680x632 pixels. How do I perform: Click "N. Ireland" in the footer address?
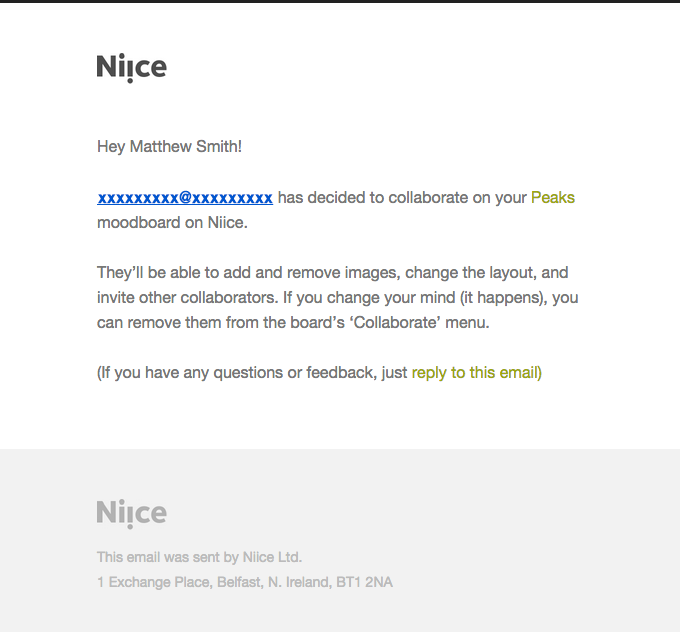[300, 582]
